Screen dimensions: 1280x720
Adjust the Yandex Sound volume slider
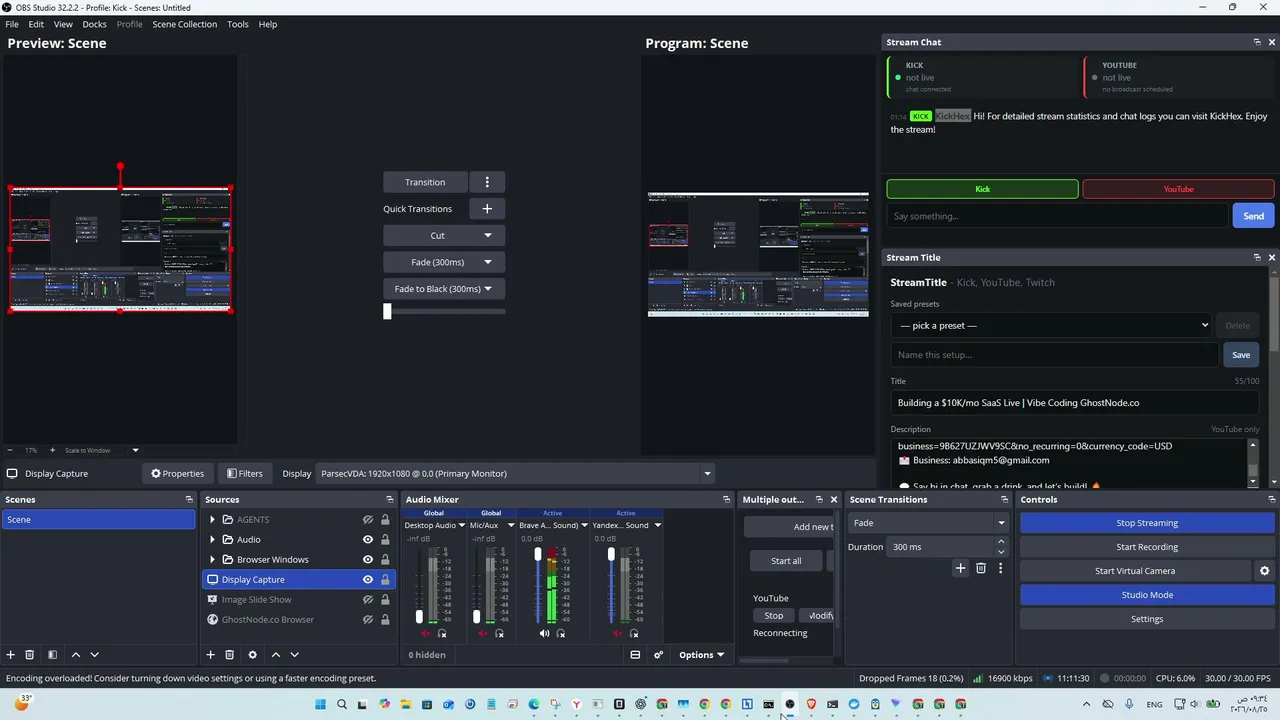coord(611,555)
